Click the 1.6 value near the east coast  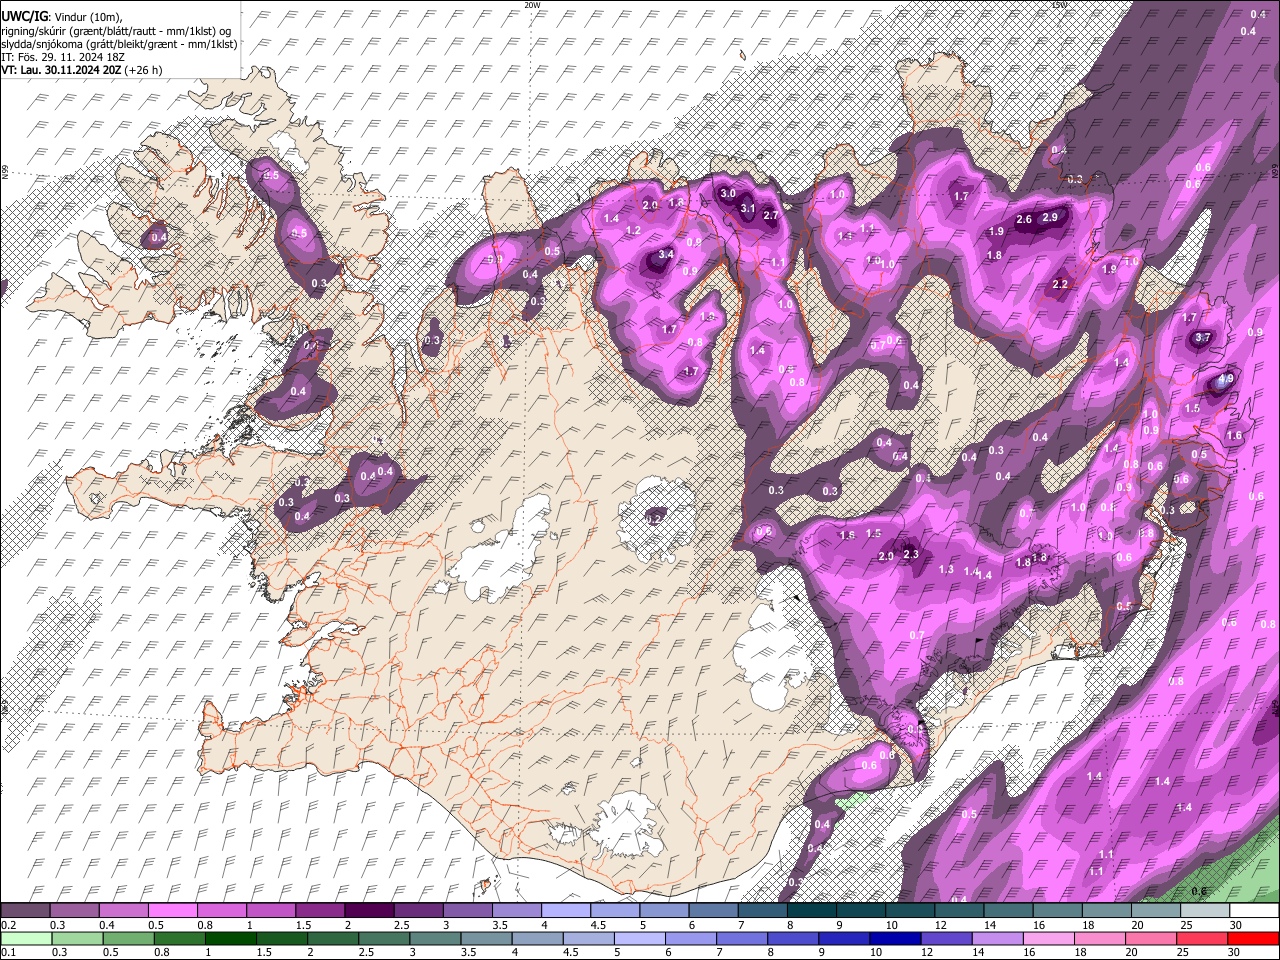[x=1234, y=435]
